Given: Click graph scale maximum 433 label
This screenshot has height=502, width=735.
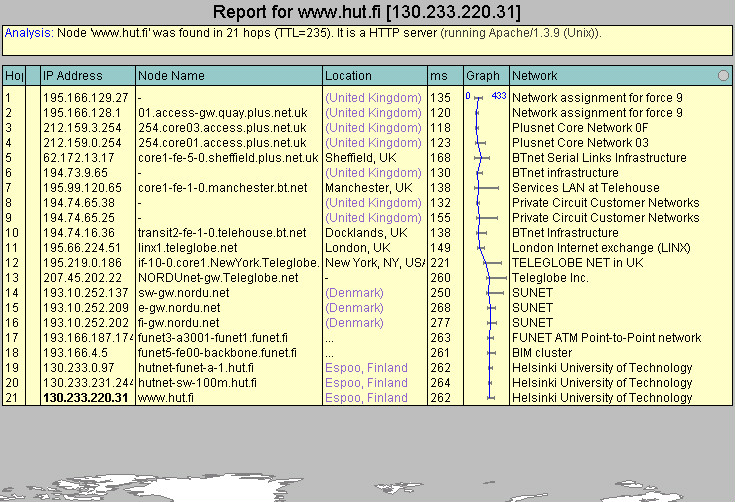Looking at the screenshot, I should (x=499, y=96).
